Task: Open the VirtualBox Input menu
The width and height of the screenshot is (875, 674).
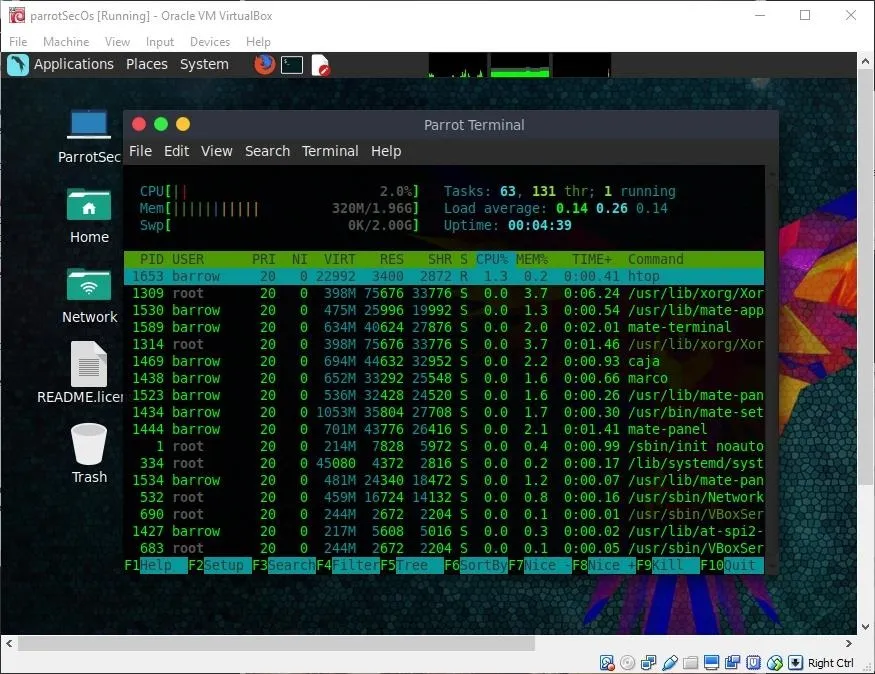Action: click(160, 42)
